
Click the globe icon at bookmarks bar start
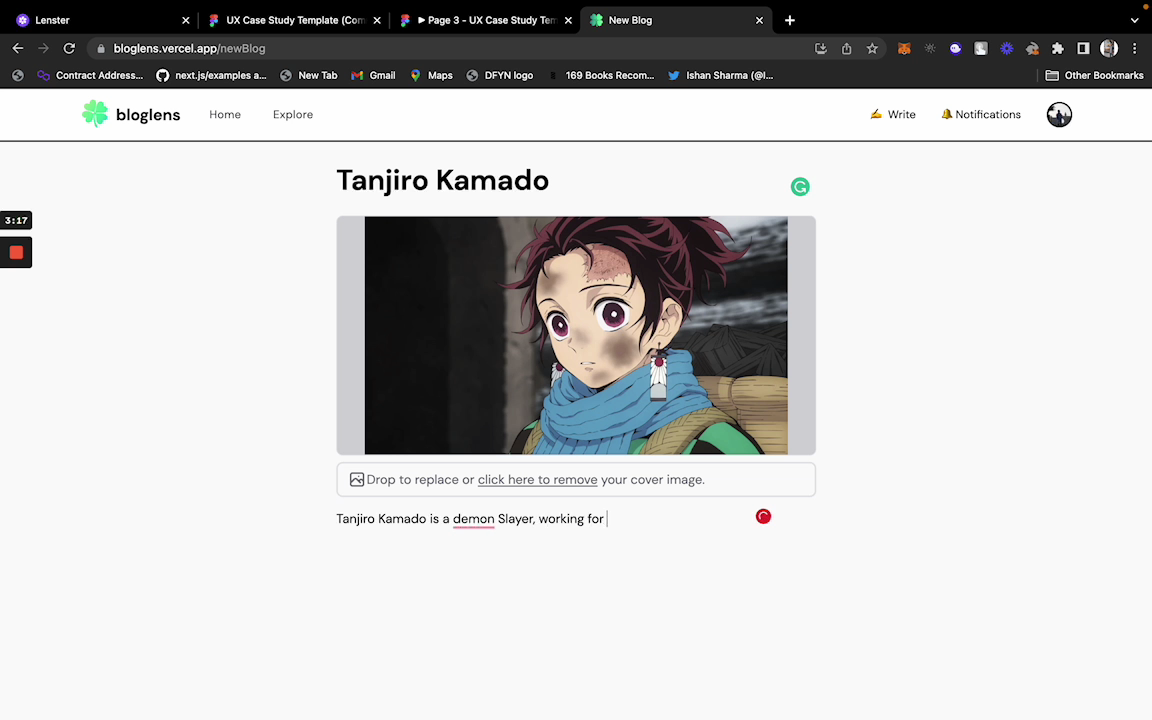pyautogui.click(x=18, y=75)
